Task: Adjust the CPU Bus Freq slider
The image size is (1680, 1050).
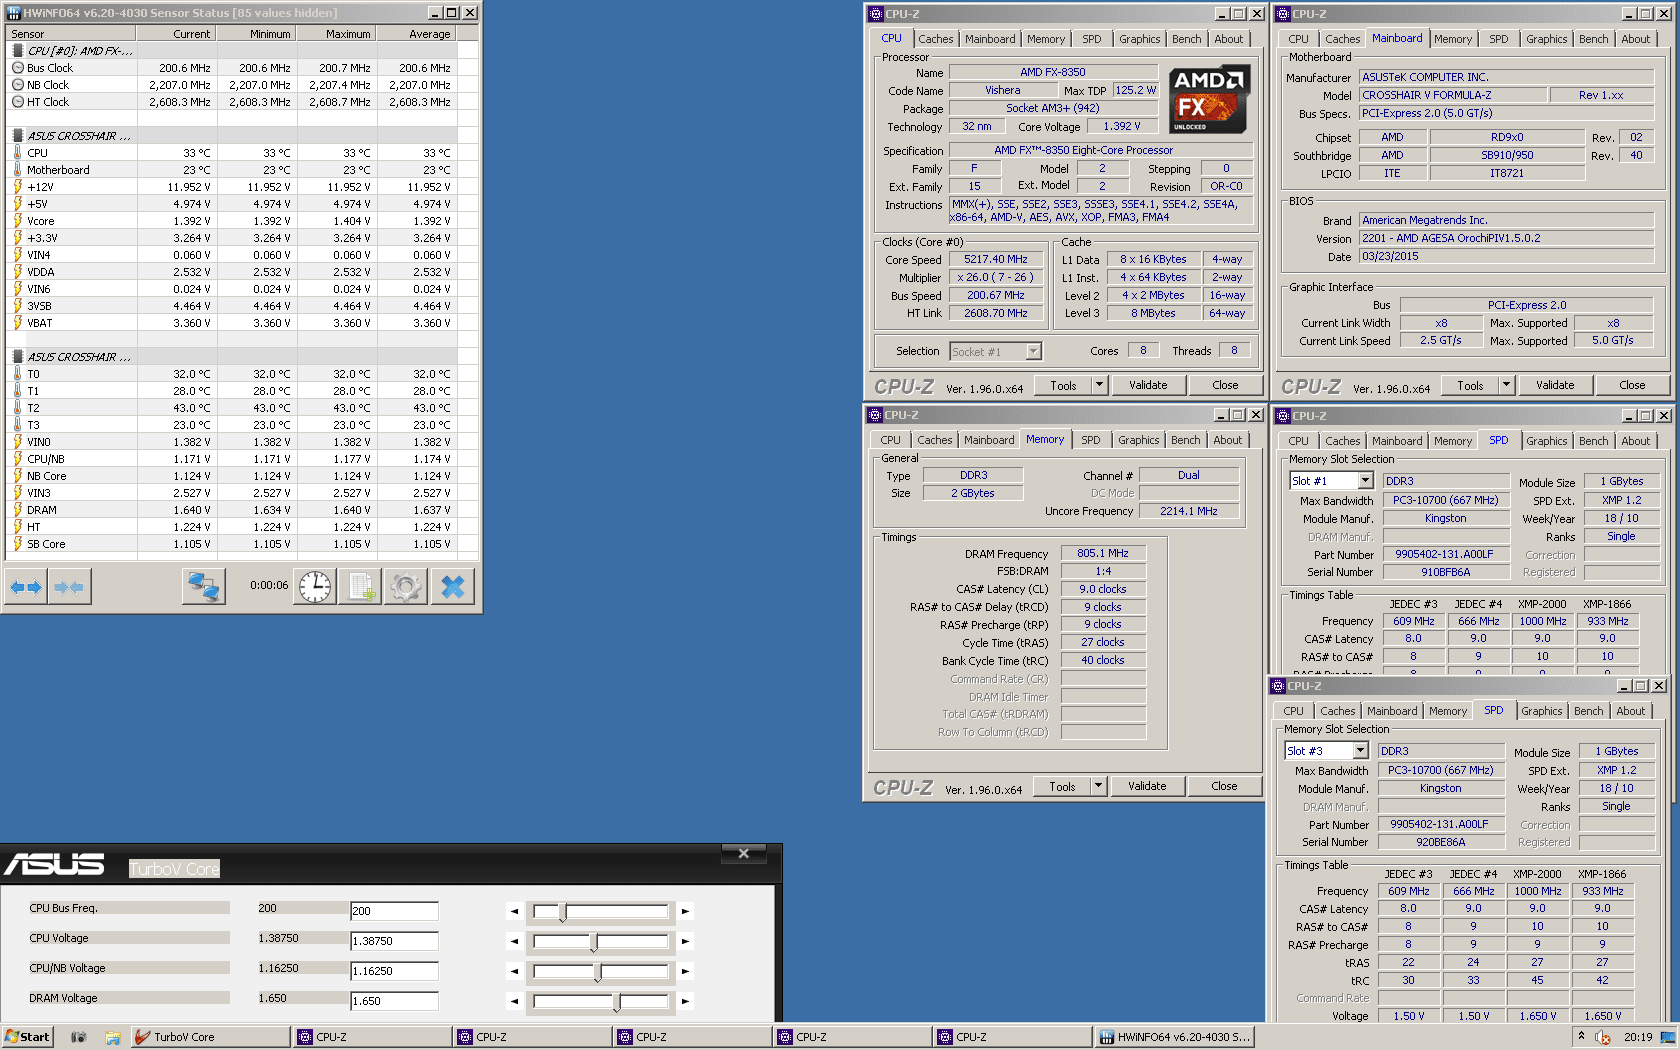Action: pos(563,911)
